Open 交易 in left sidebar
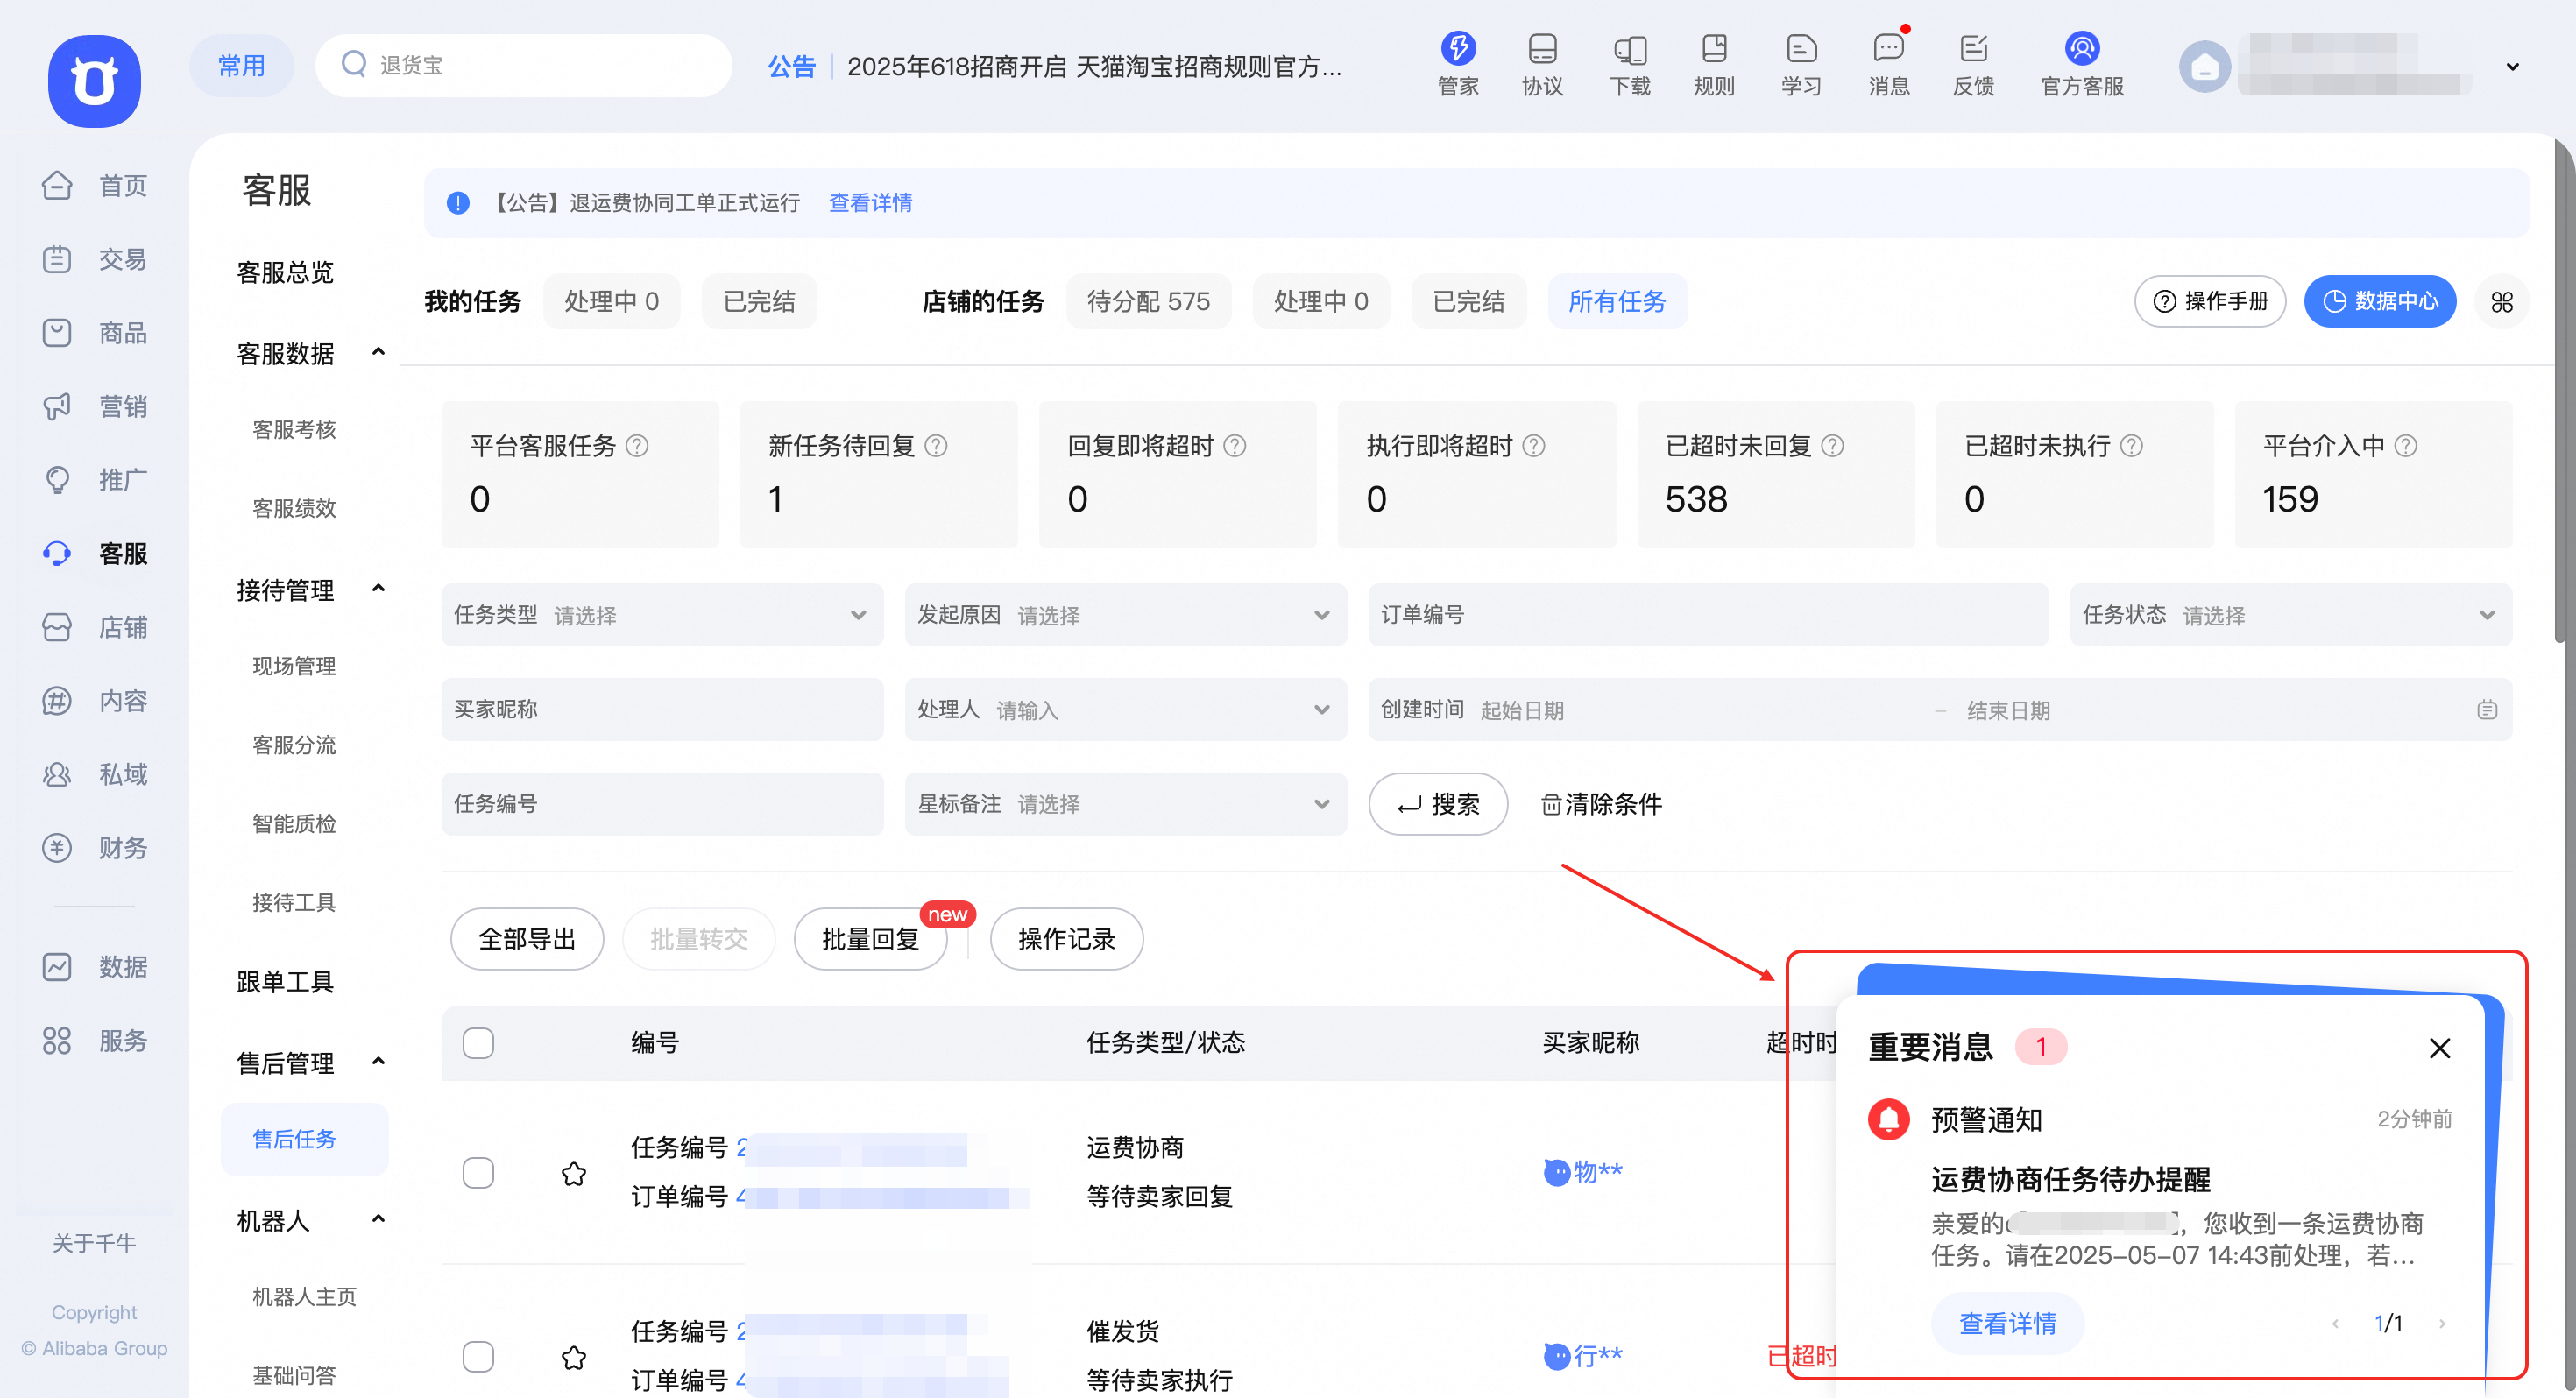This screenshot has height=1398, width=2576. click(95, 259)
